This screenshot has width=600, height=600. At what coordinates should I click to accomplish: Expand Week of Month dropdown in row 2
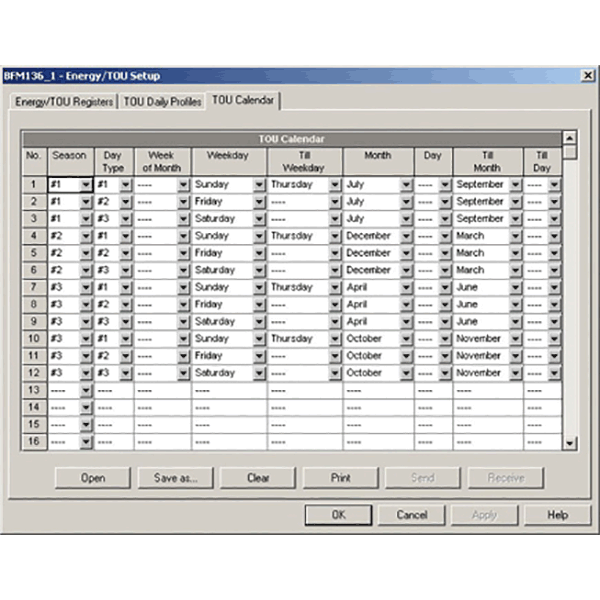click(183, 202)
